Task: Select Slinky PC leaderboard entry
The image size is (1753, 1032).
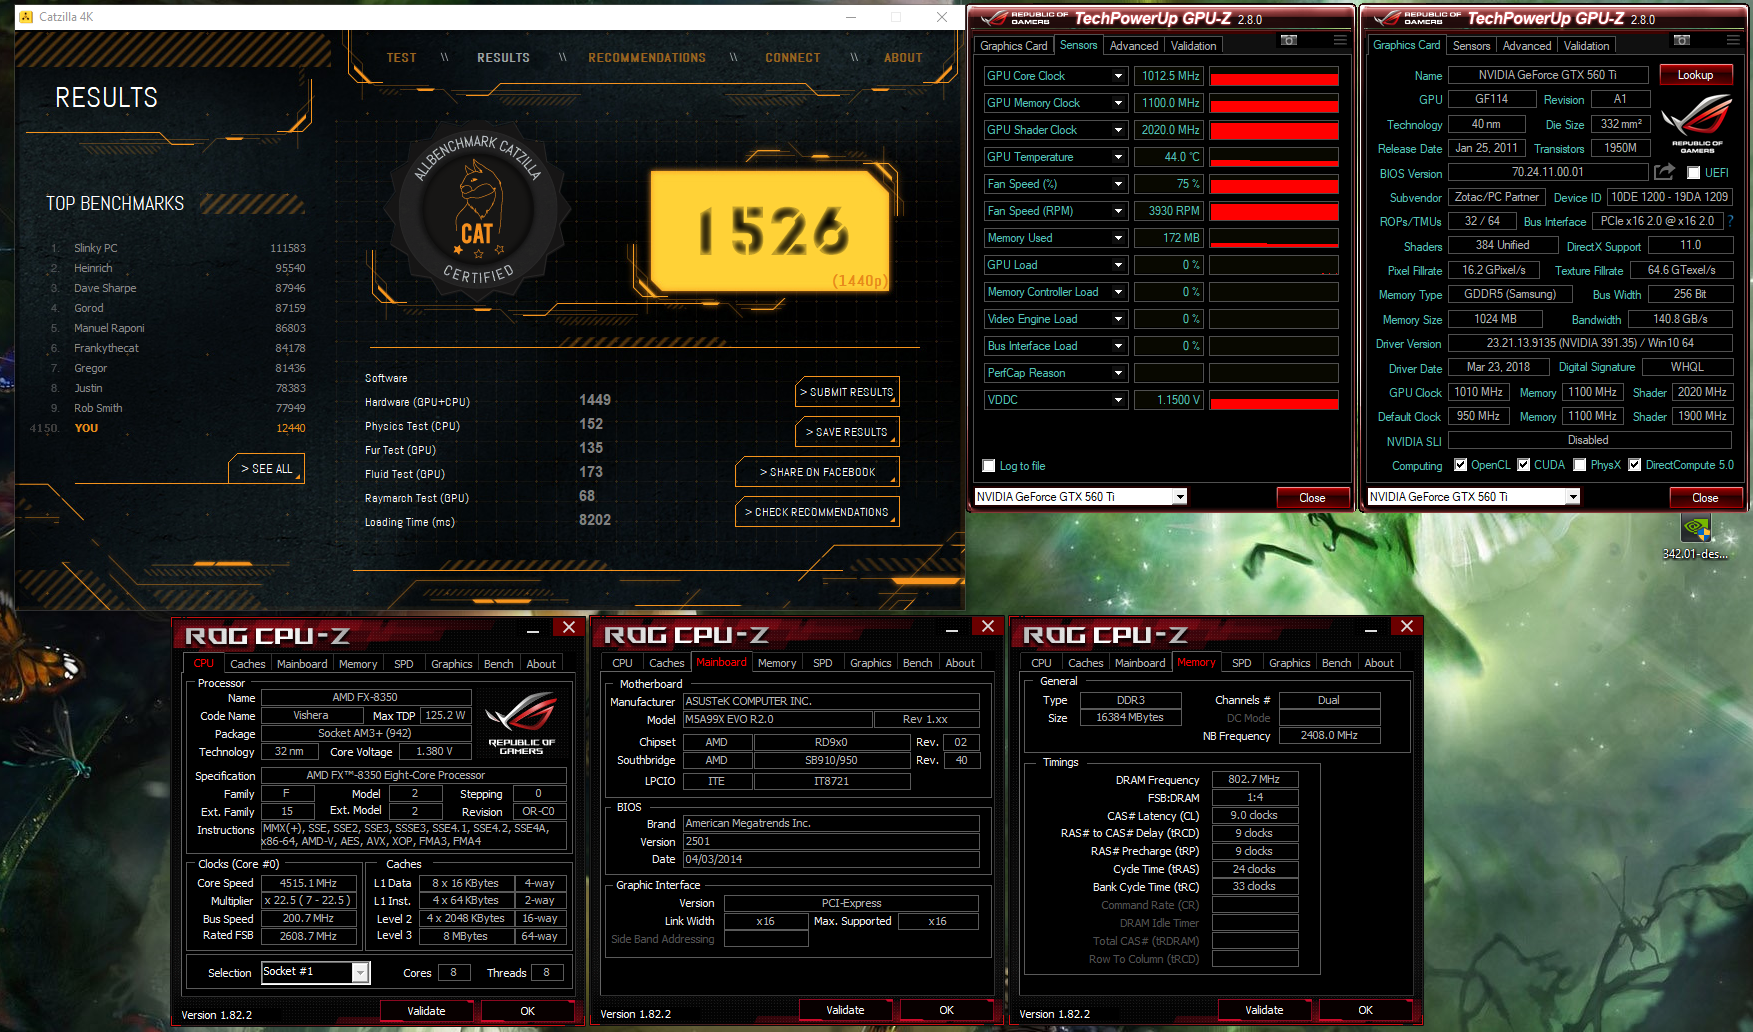Action: pos(178,248)
